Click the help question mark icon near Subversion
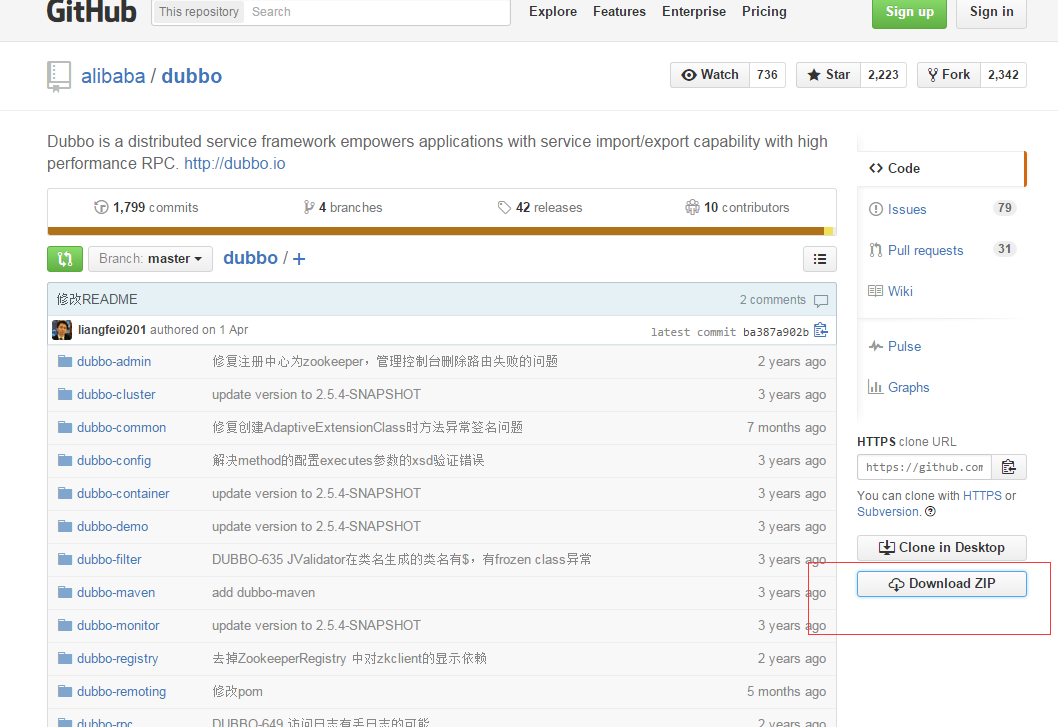The height and width of the screenshot is (727, 1058). pos(930,512)
